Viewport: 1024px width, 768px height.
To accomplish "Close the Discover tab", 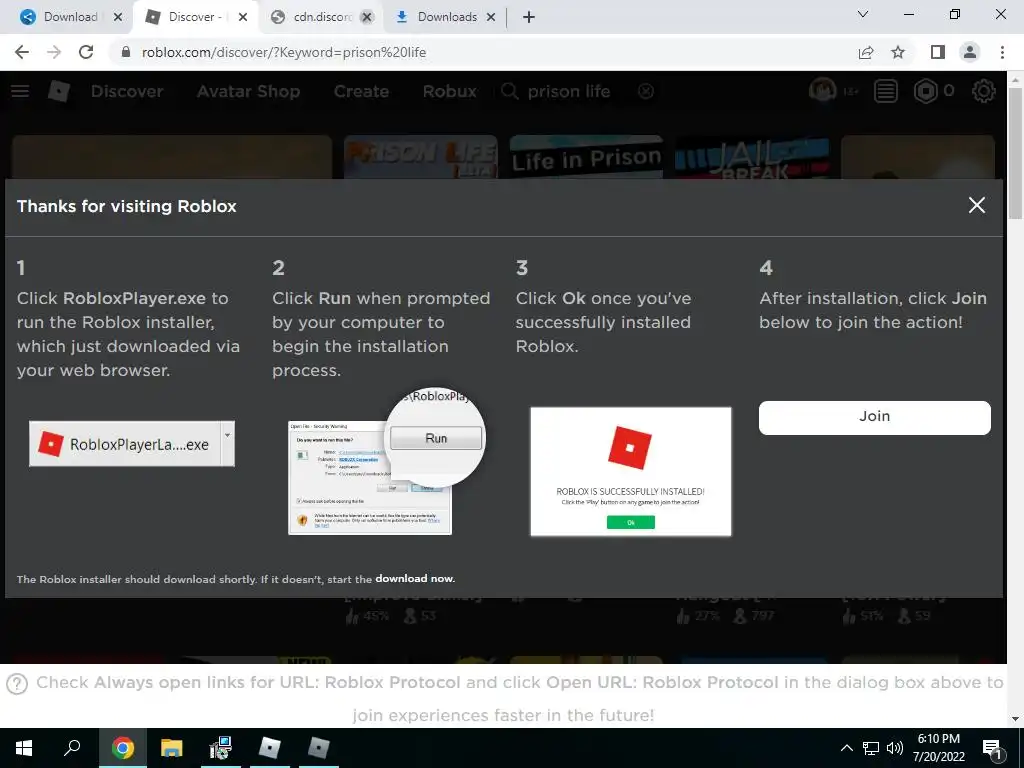I will (243, 17).
